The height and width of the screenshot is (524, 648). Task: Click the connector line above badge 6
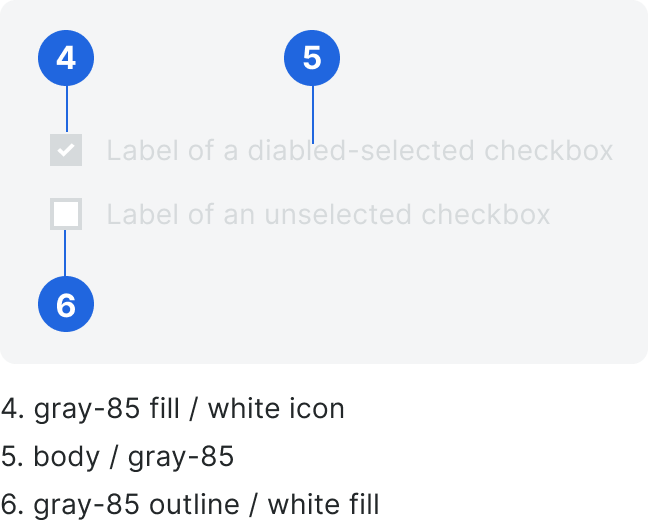coord(65,253)
